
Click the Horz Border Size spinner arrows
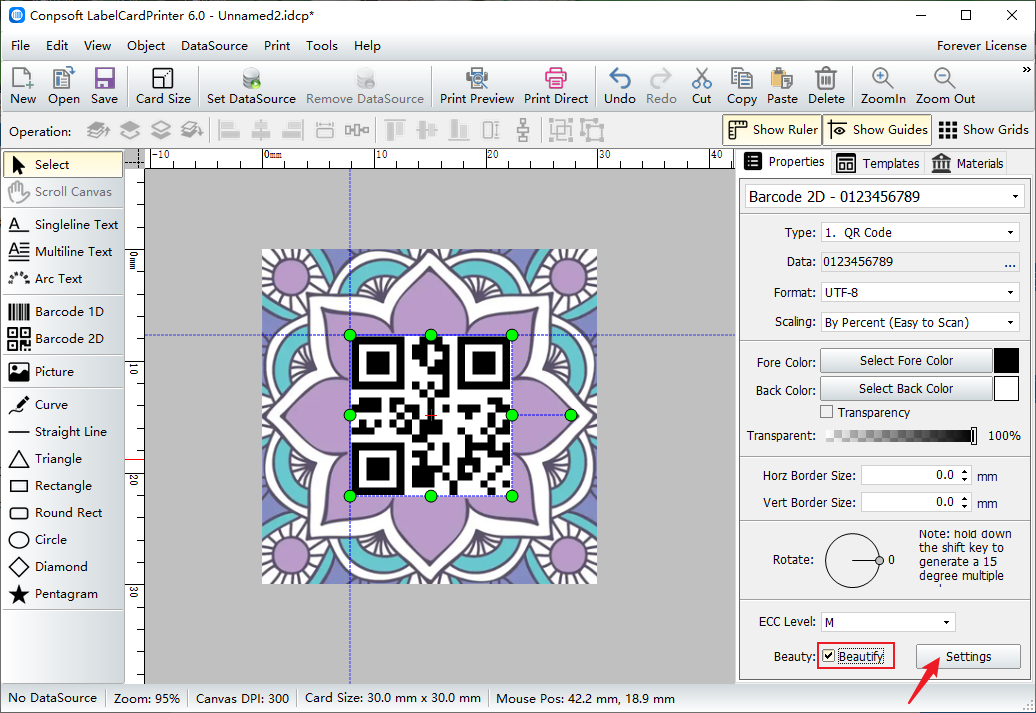(x=965, y=475)
